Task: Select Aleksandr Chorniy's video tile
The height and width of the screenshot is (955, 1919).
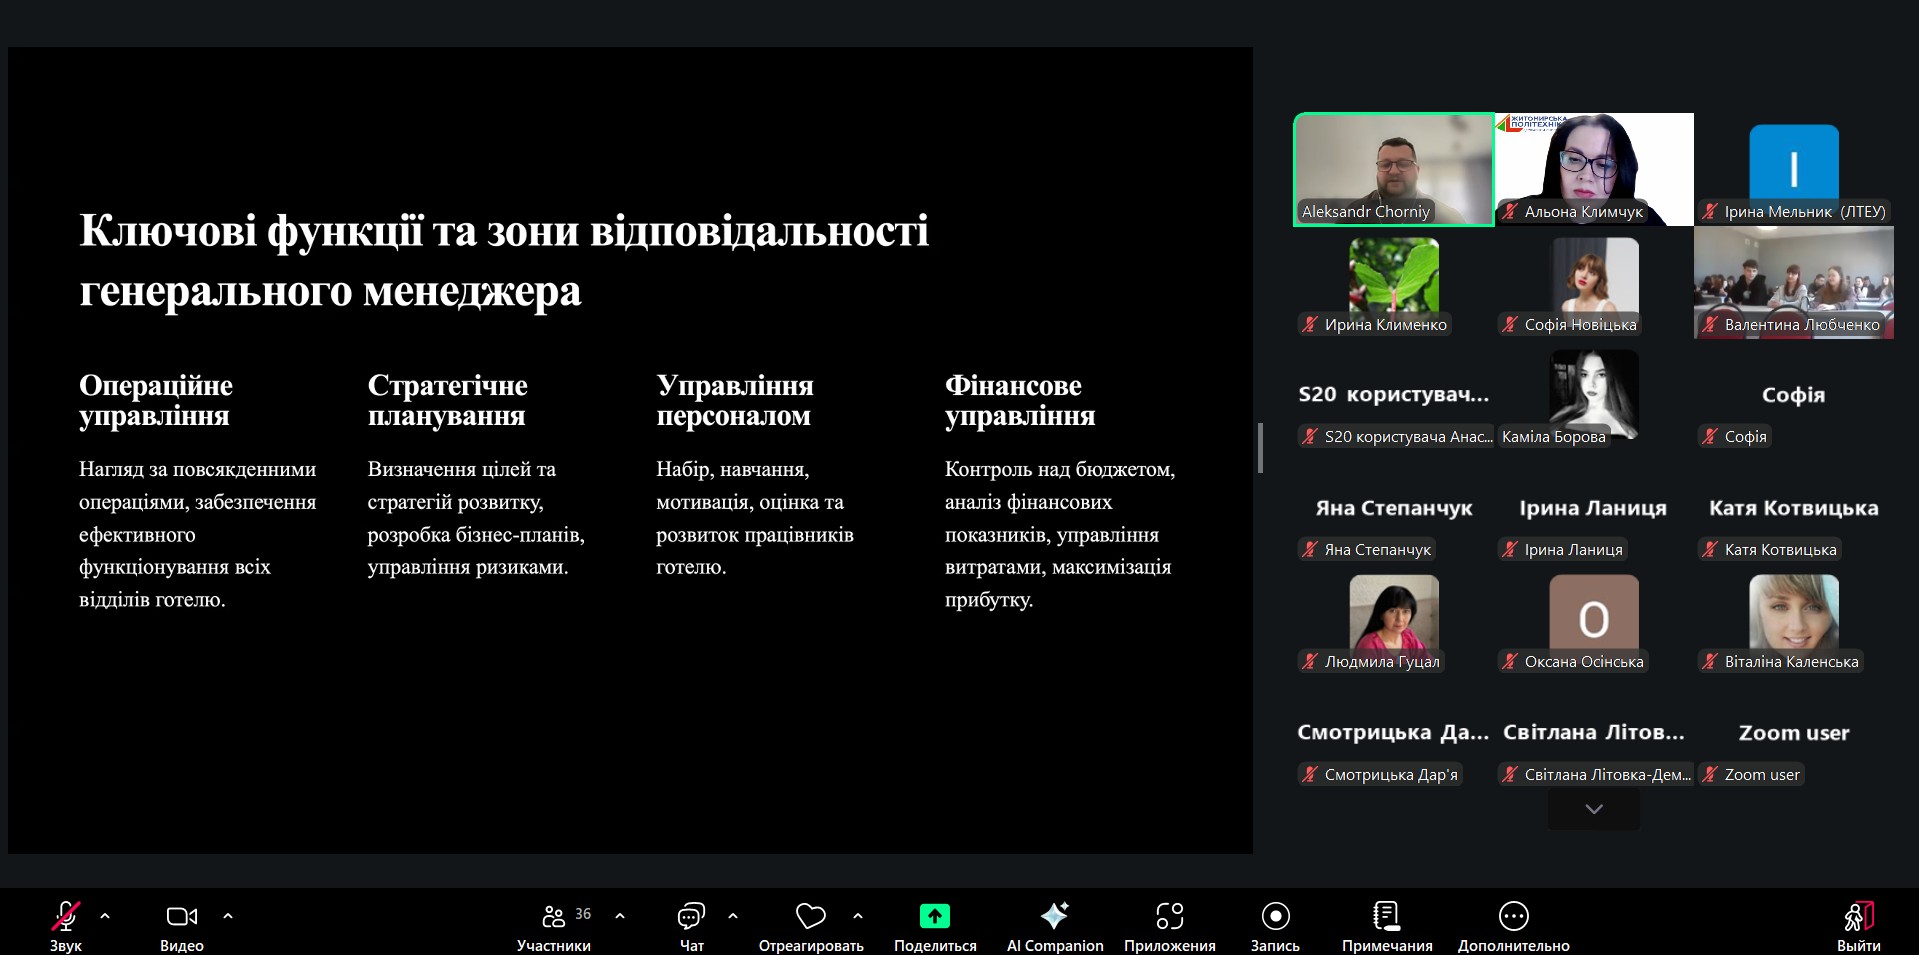Action: click(1393, 169)
